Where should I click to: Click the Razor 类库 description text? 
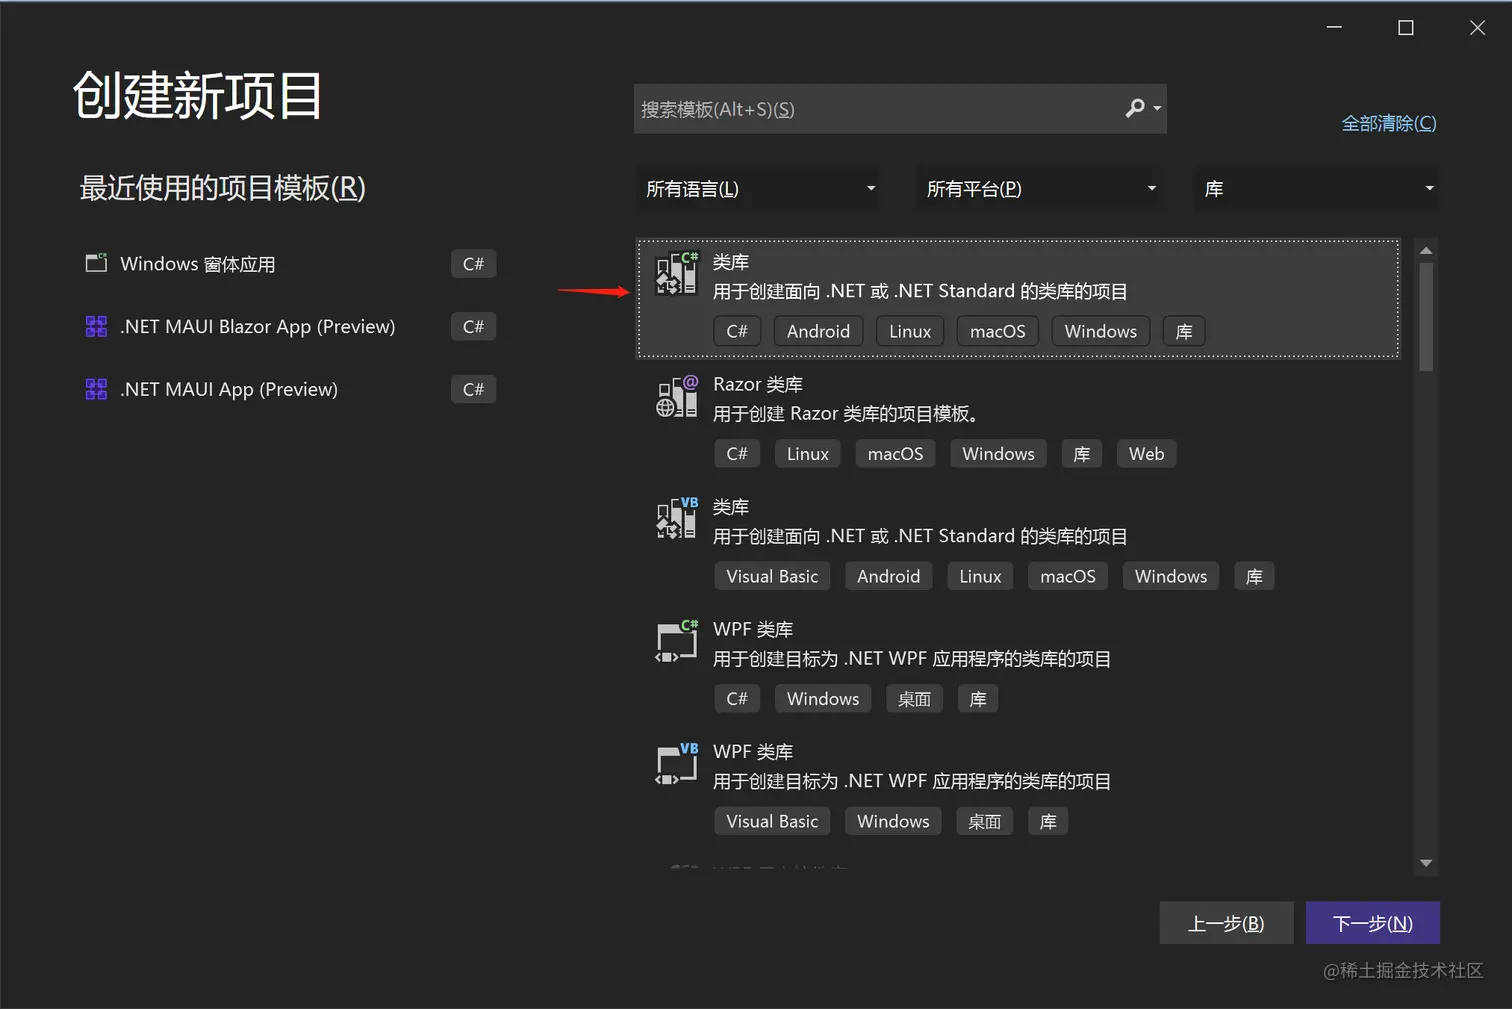(845, 414)
